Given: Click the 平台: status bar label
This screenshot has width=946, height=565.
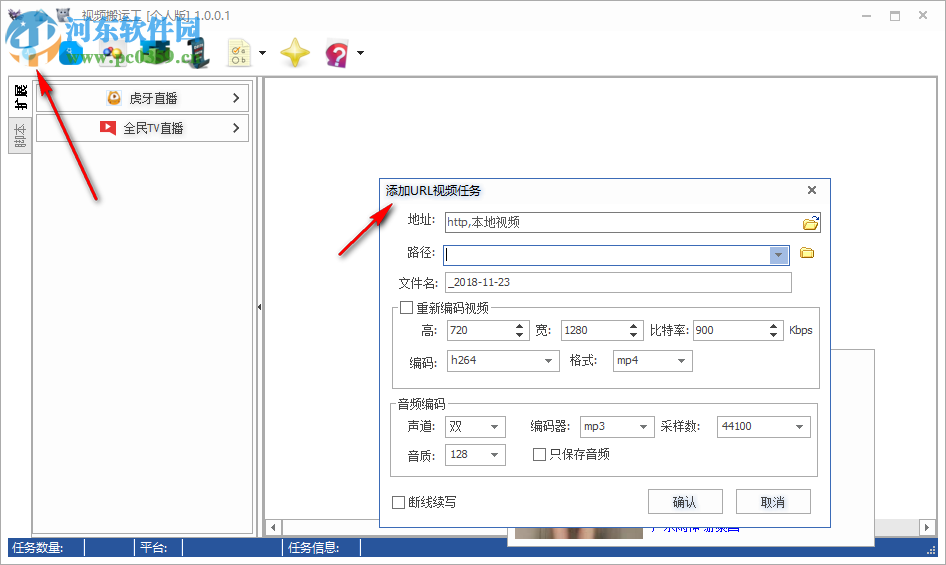Looking at the screenshot, I should coord(153,547).
